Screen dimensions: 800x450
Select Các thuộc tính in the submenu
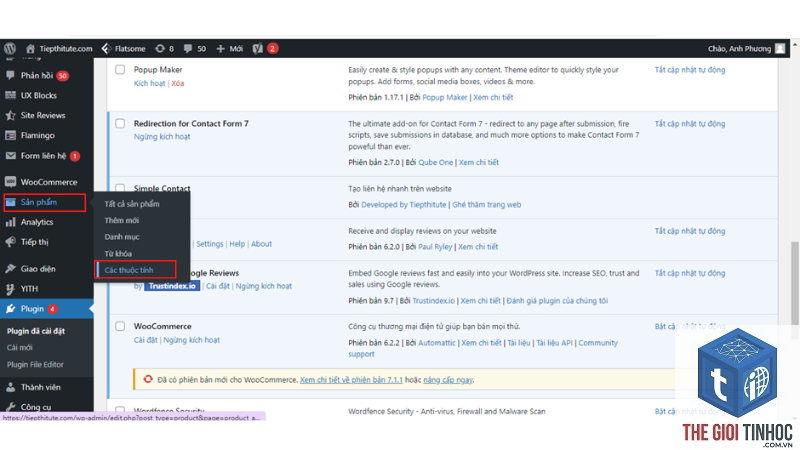129,270
